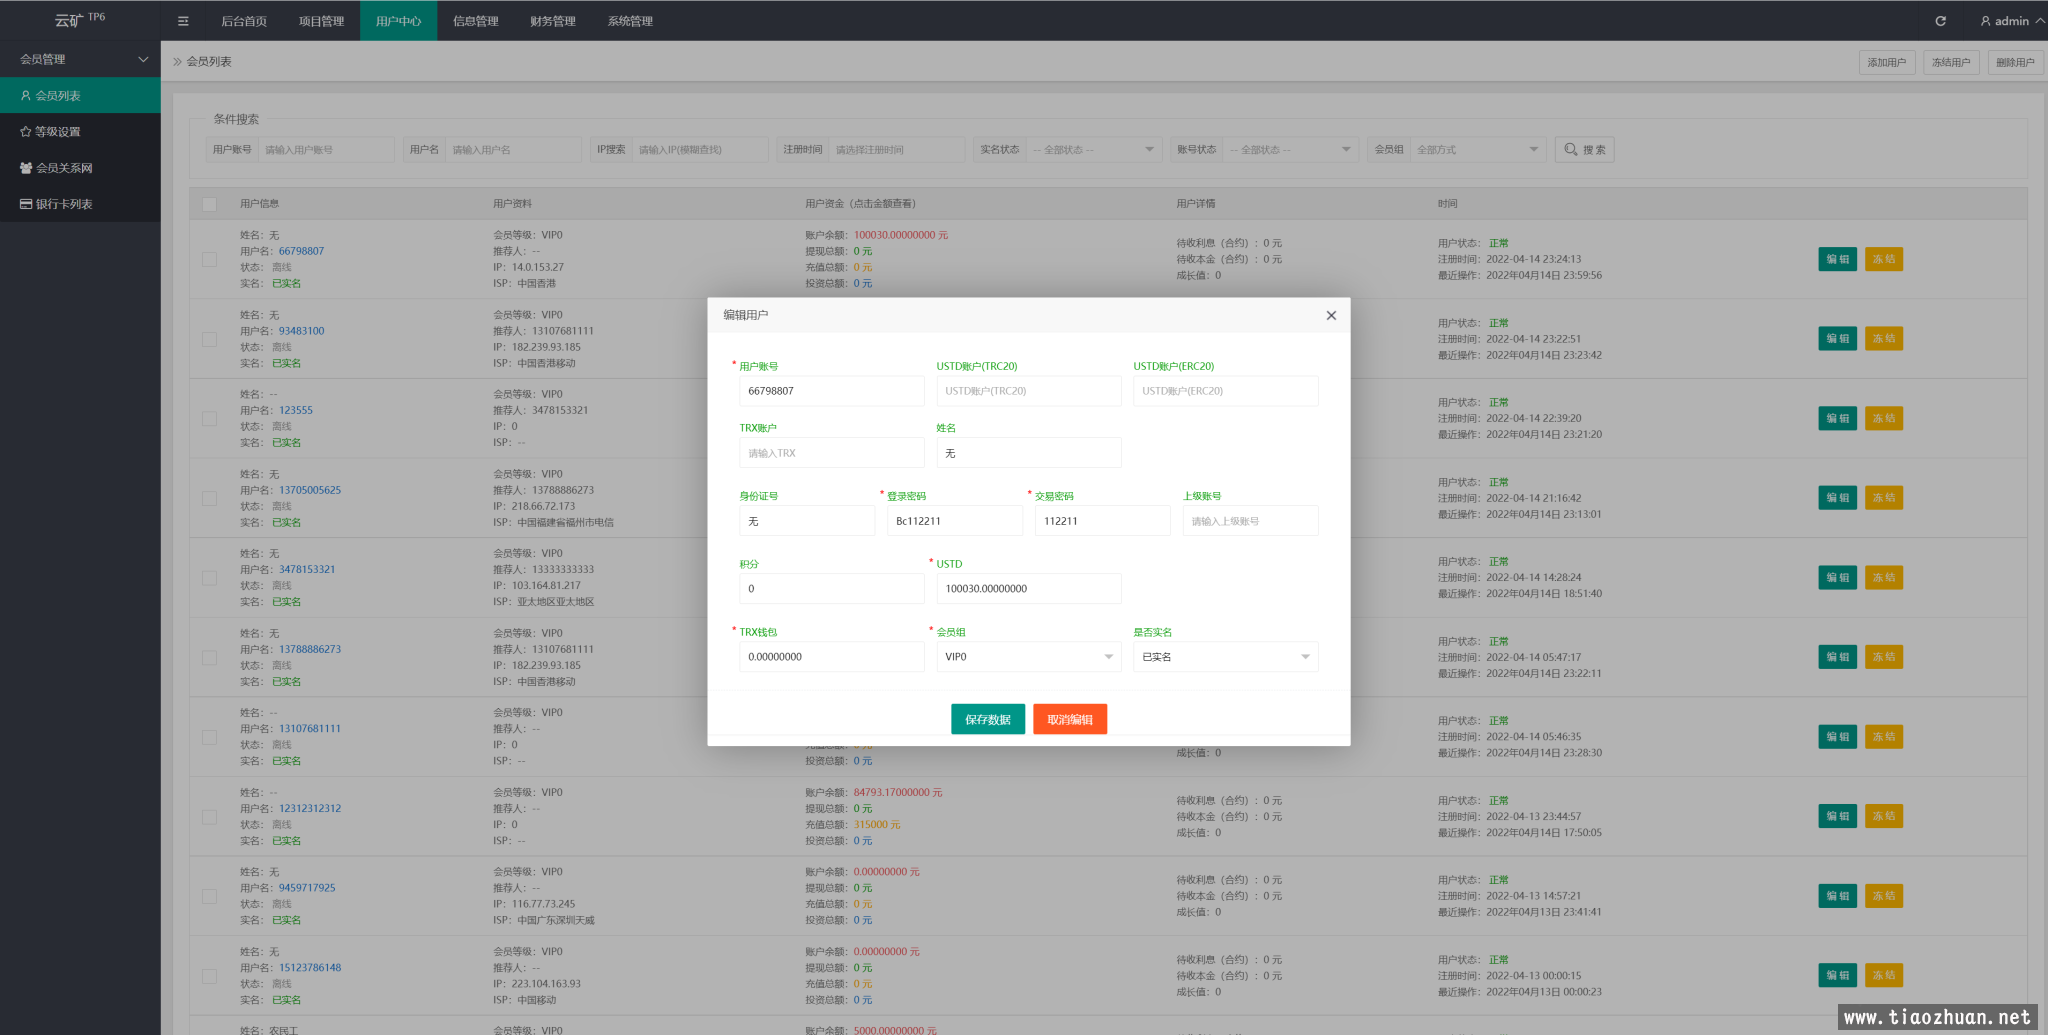Image resolution: width=2048 pixels, height=1035 pixels.
Task: Focus the 用户名 search input
Action: tap(513, 150)
